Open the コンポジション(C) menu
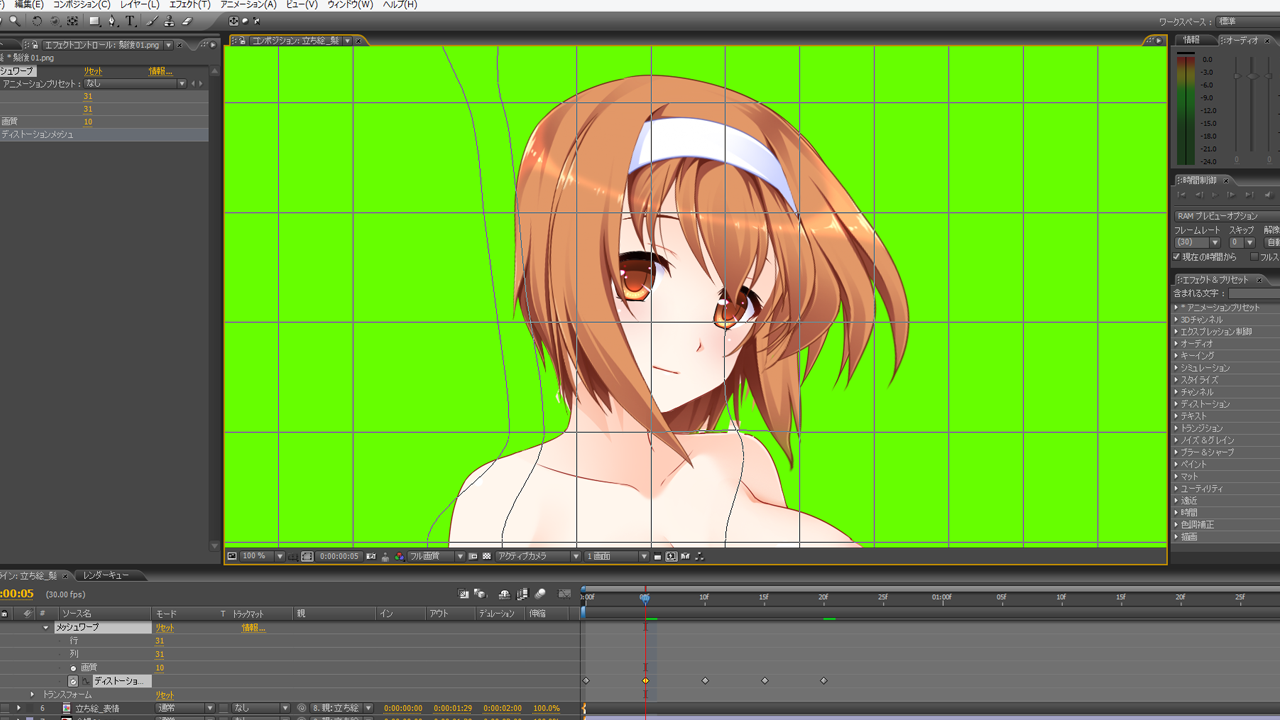 (x=82, y=5)
